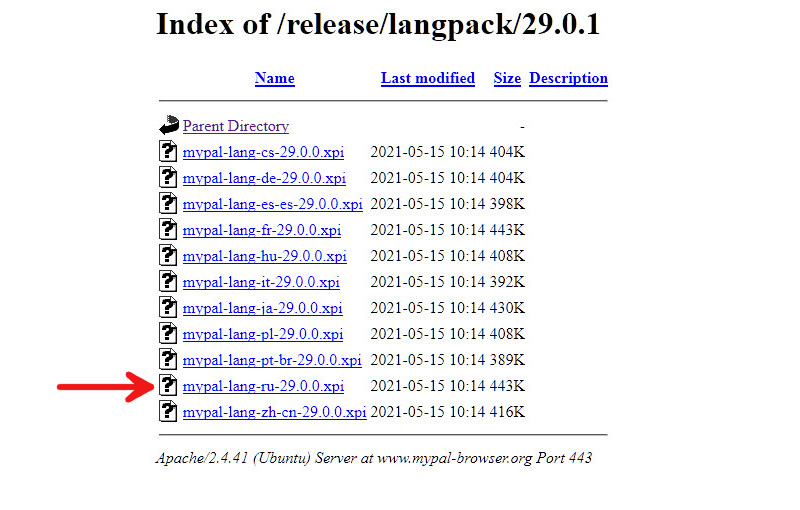The width and height of the screenshot is (800, 510).
Task: Click the file icon beside mypal-lang-cs-29.0.0.xpi
Action: (x=168, y=151)
